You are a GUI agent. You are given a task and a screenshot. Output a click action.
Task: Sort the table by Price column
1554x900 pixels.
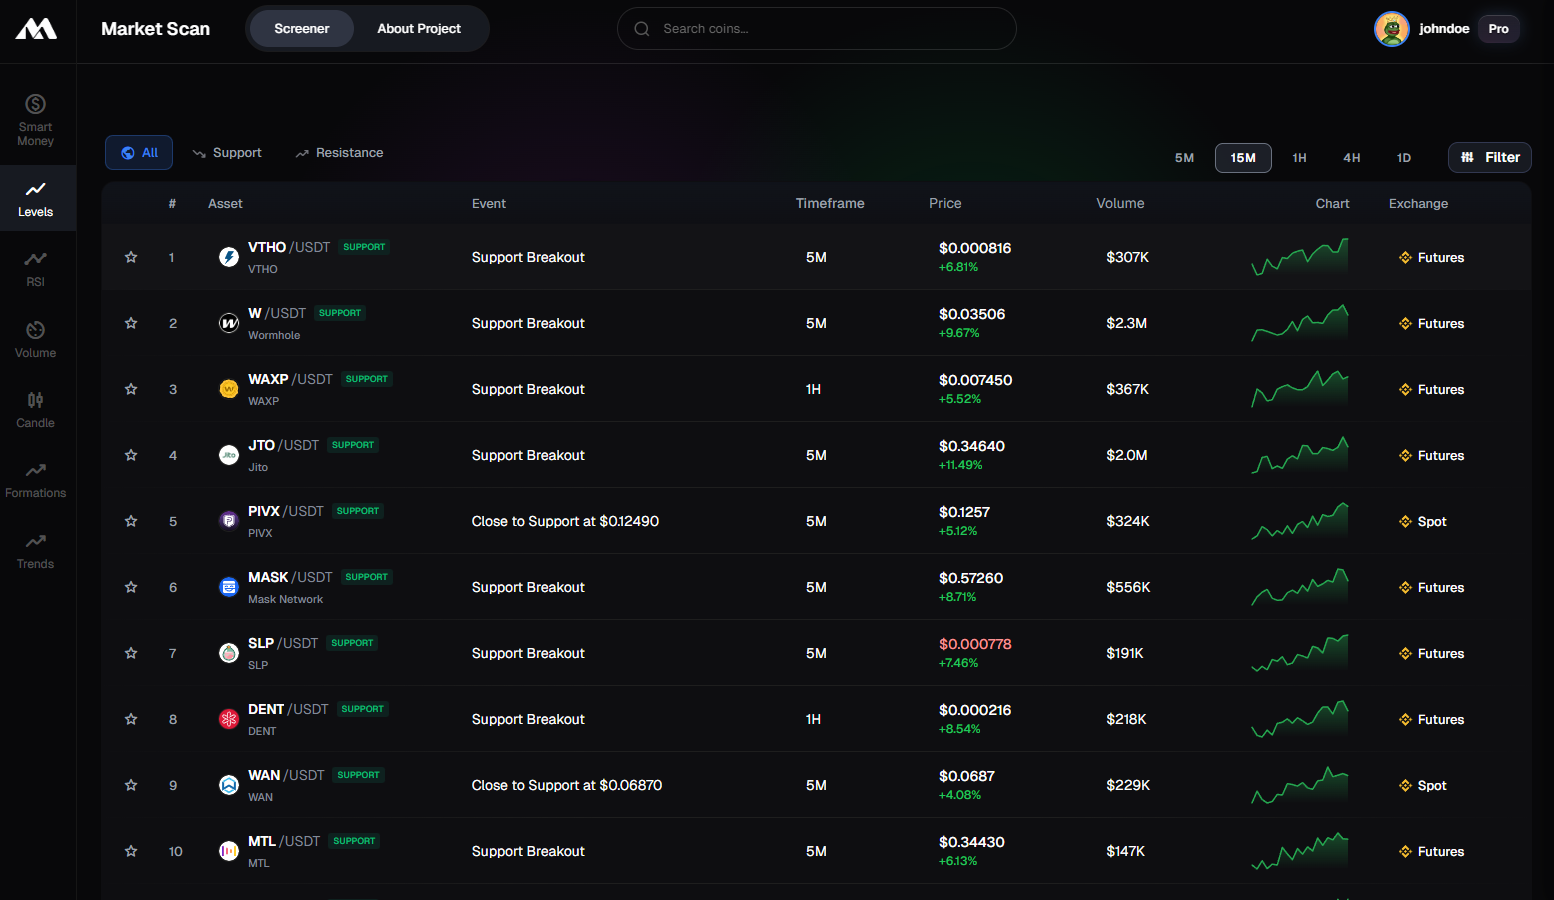tap(945, 203)
